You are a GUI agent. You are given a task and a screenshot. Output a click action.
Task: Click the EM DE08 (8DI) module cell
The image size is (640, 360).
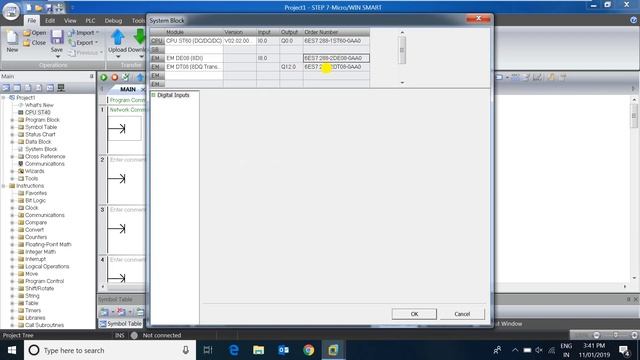pyautogui.click(x=194, y=58)
